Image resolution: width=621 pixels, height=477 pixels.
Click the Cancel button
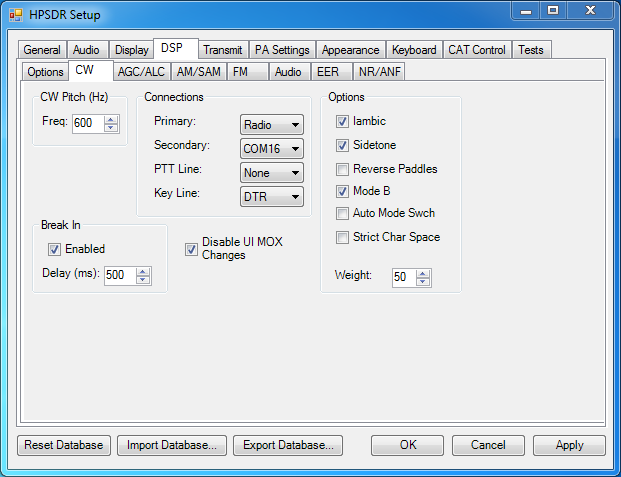click(488, 445)
